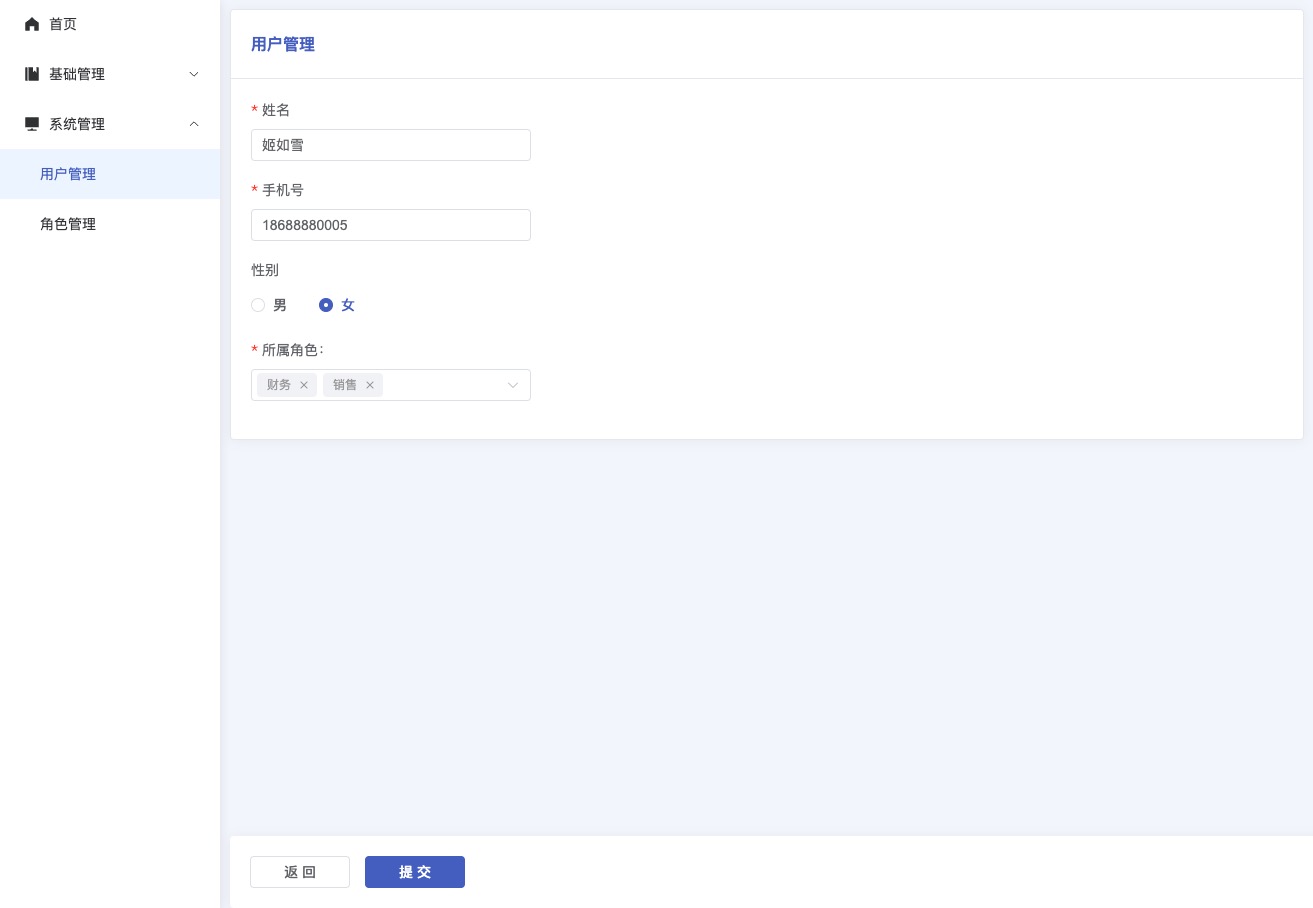This screenshot has height=908, width=1313.
Task: Remove the 财务 role tag
Action: pos(304,385)
